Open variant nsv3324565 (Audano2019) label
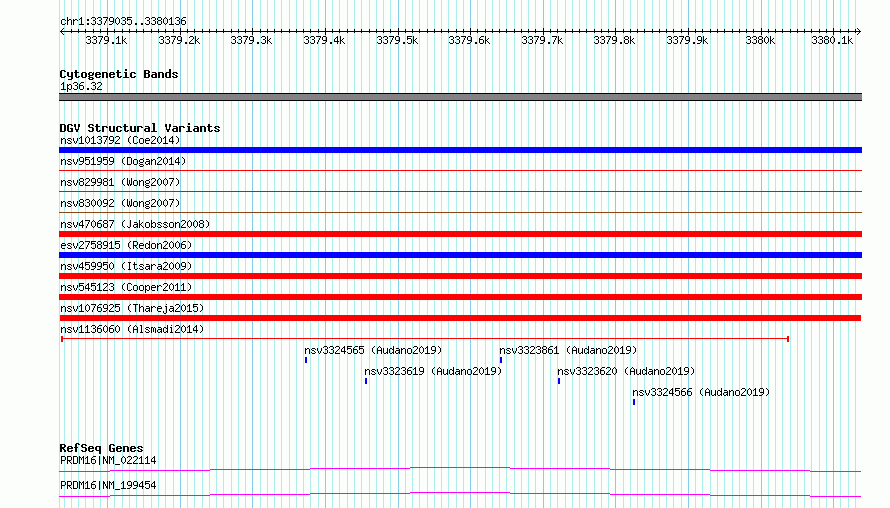 click(373, 350)
